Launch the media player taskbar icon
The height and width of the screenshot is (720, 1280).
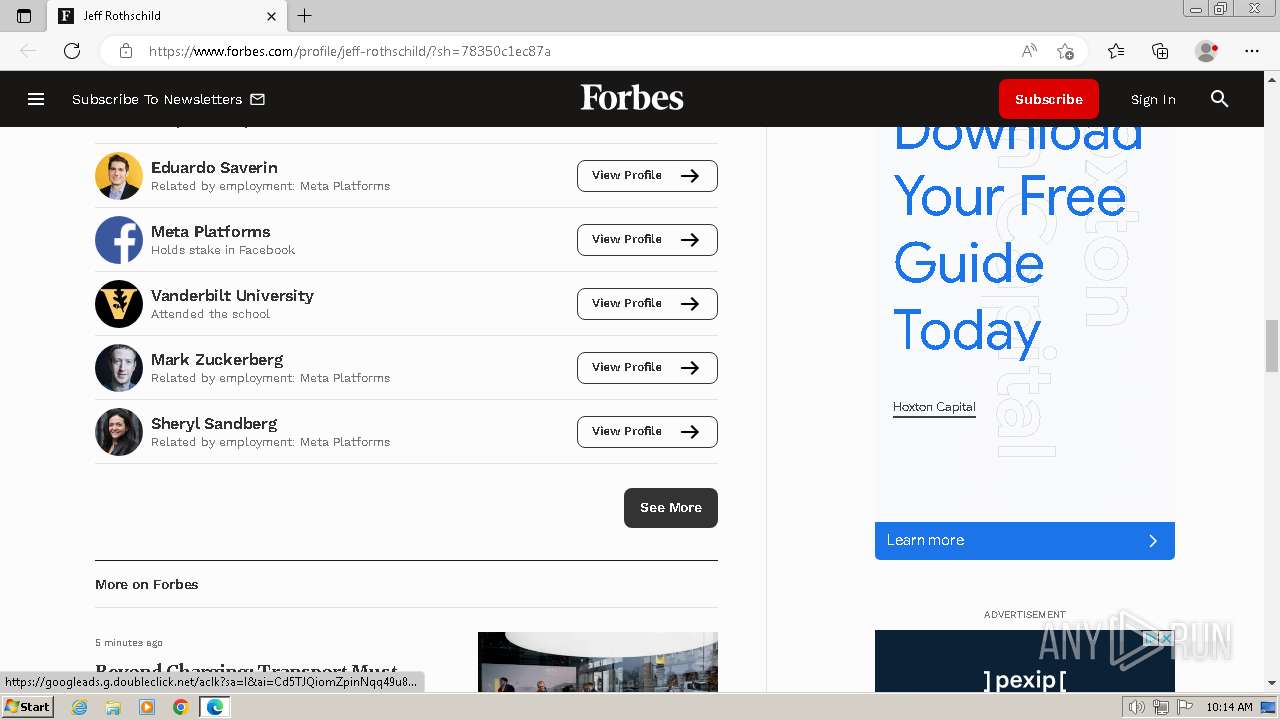click(147, 707)
